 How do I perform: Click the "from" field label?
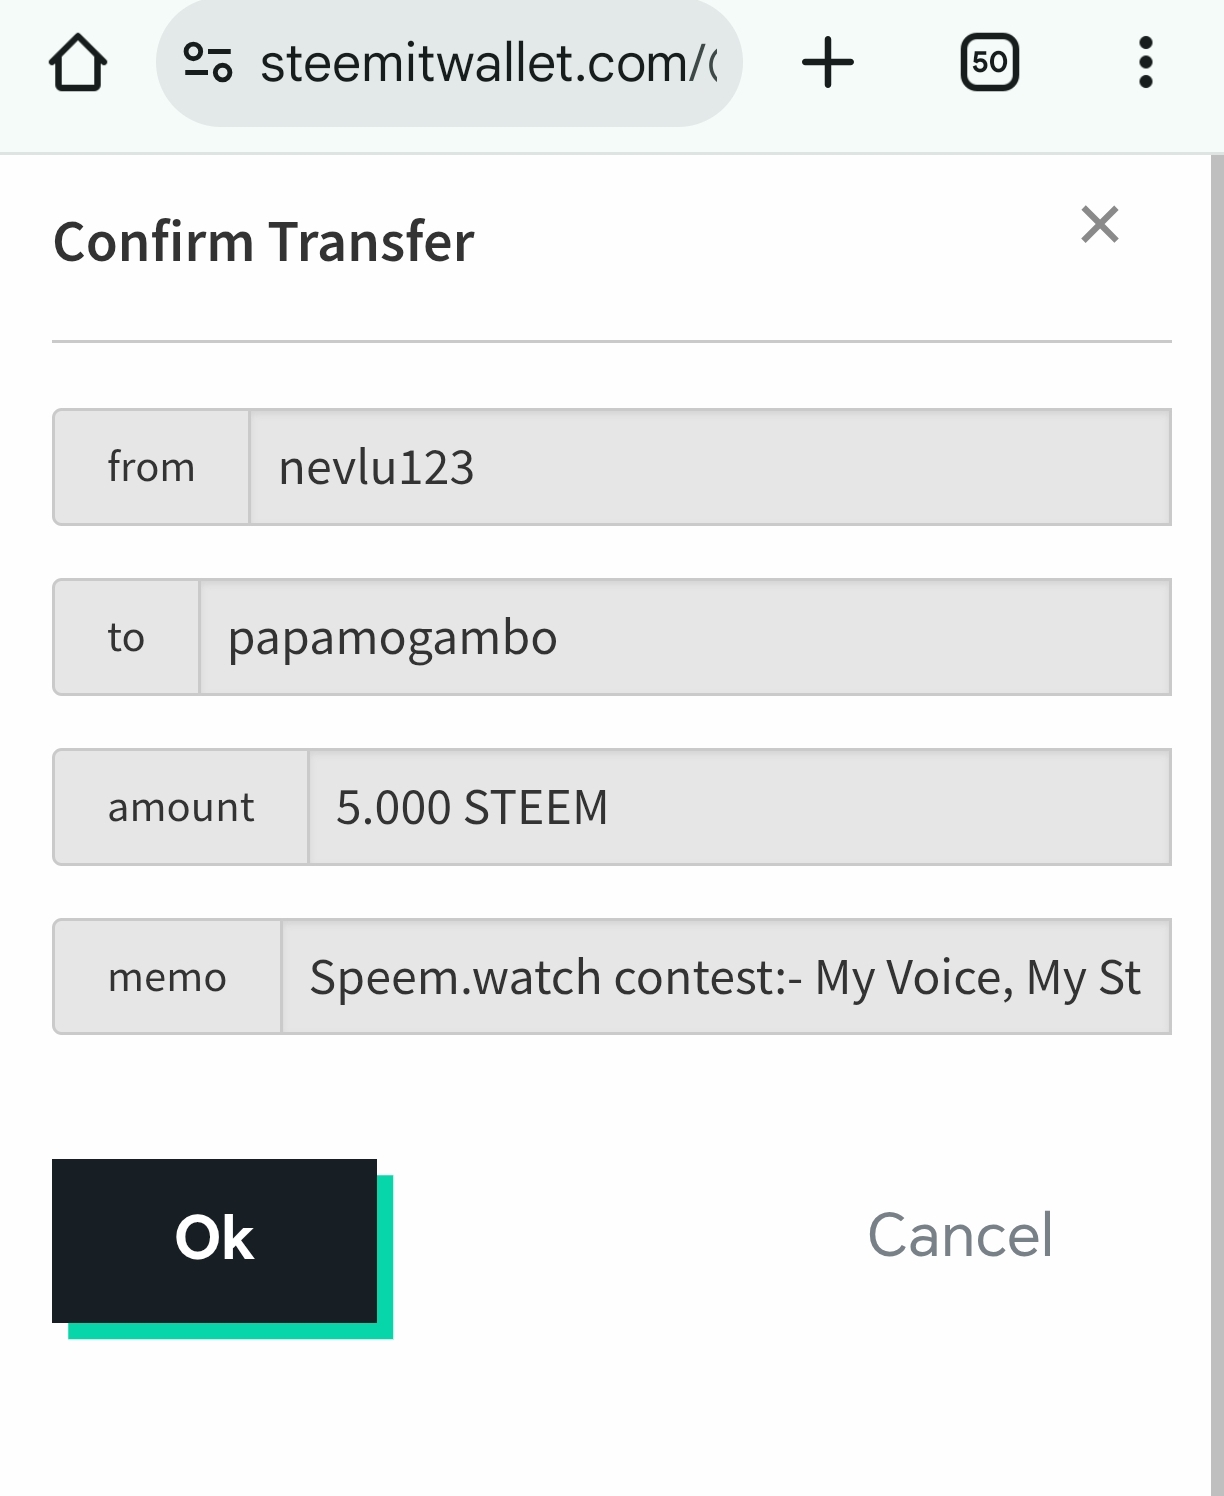[151, 467]
